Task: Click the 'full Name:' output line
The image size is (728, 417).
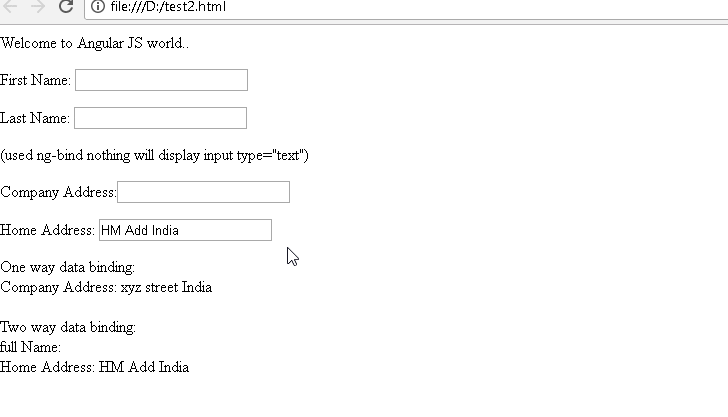Action: pos(31,347)
